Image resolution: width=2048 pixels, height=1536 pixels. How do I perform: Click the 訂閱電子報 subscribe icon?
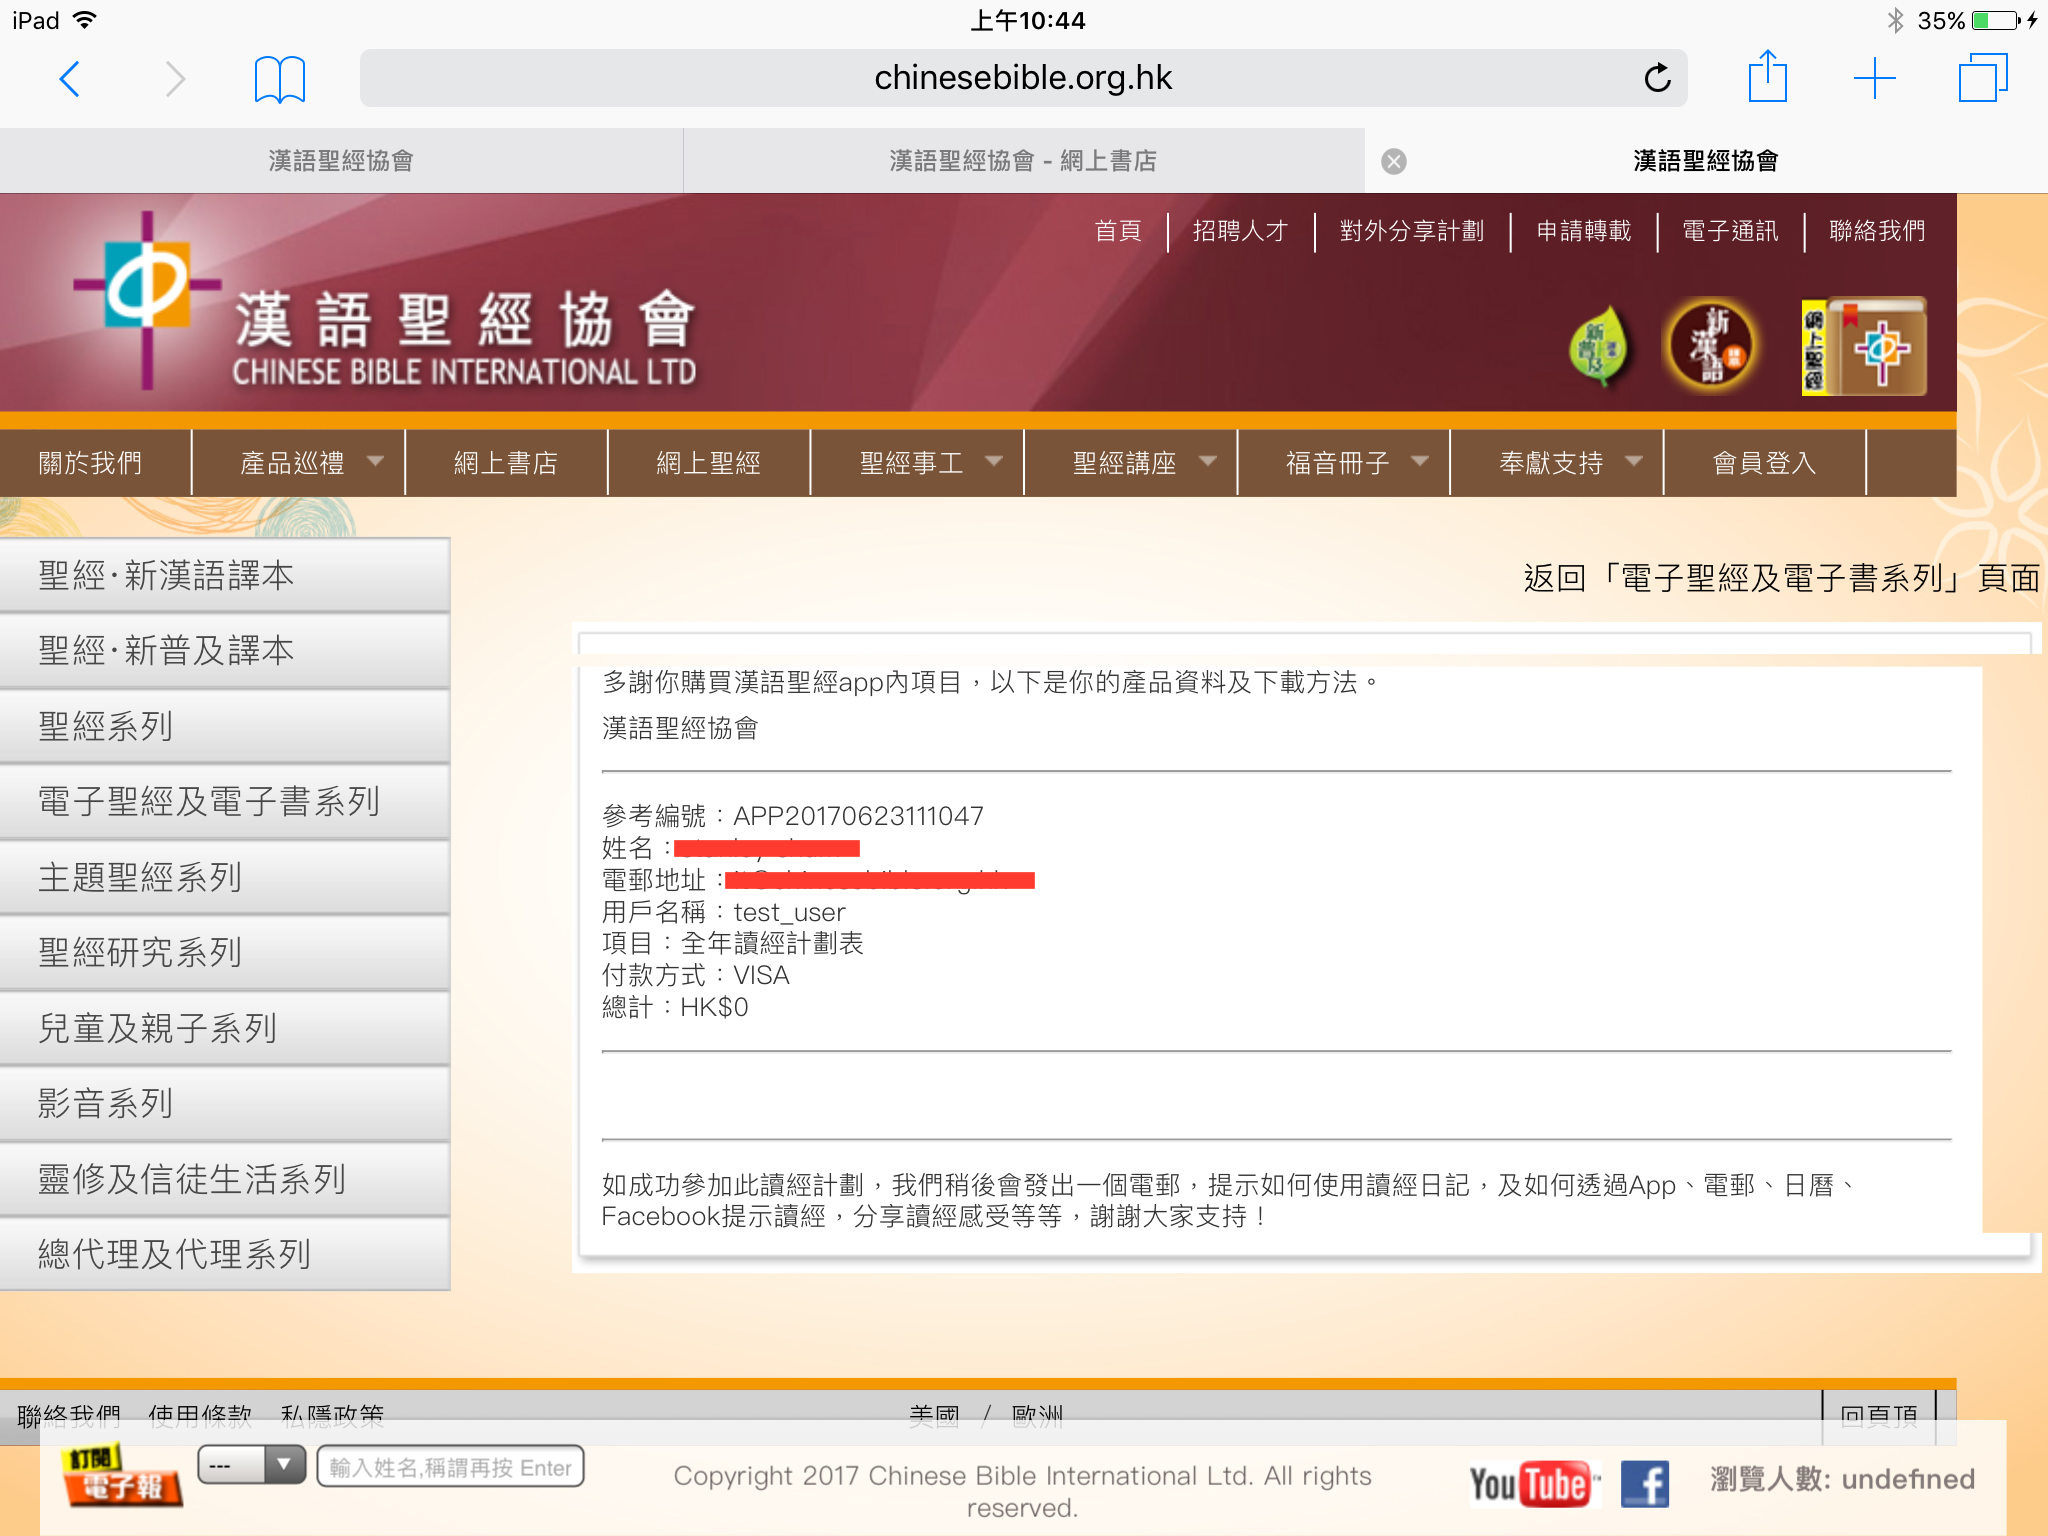[x=122, y=1474]
